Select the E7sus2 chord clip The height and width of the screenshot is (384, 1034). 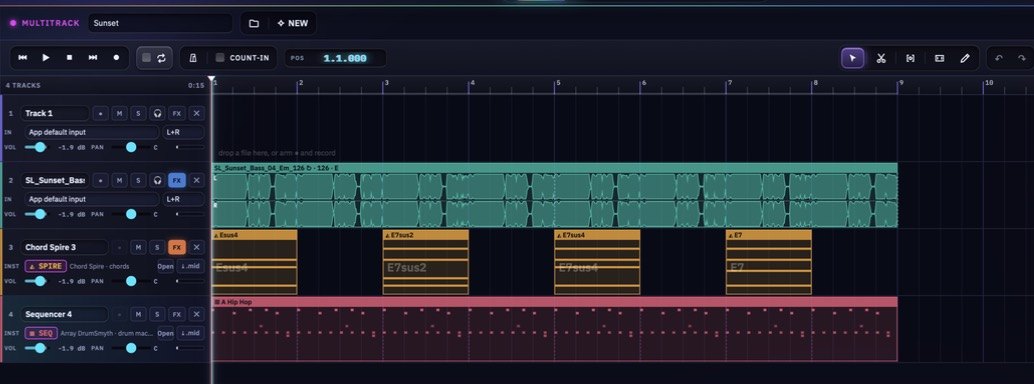click(x=426, y=262)
